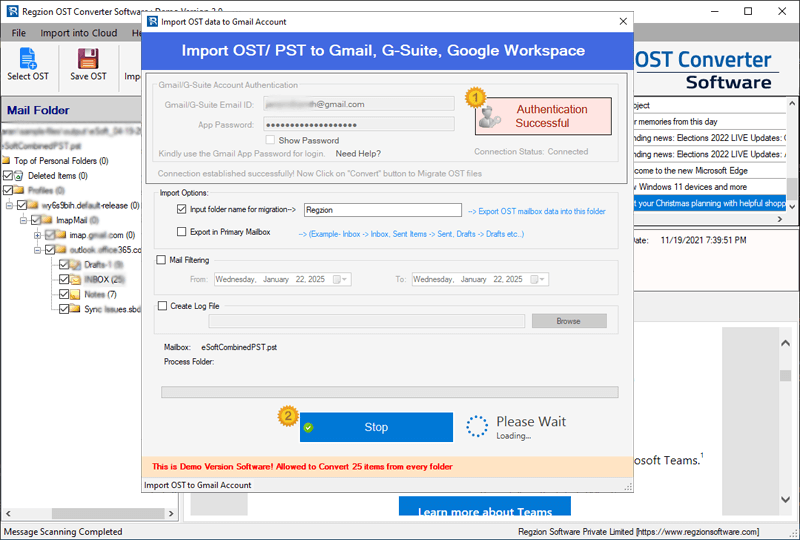The width and height of the screenshot is (800, 540).
Task: Click the Top of Personal Folders icon
Action: click(7, 160)
